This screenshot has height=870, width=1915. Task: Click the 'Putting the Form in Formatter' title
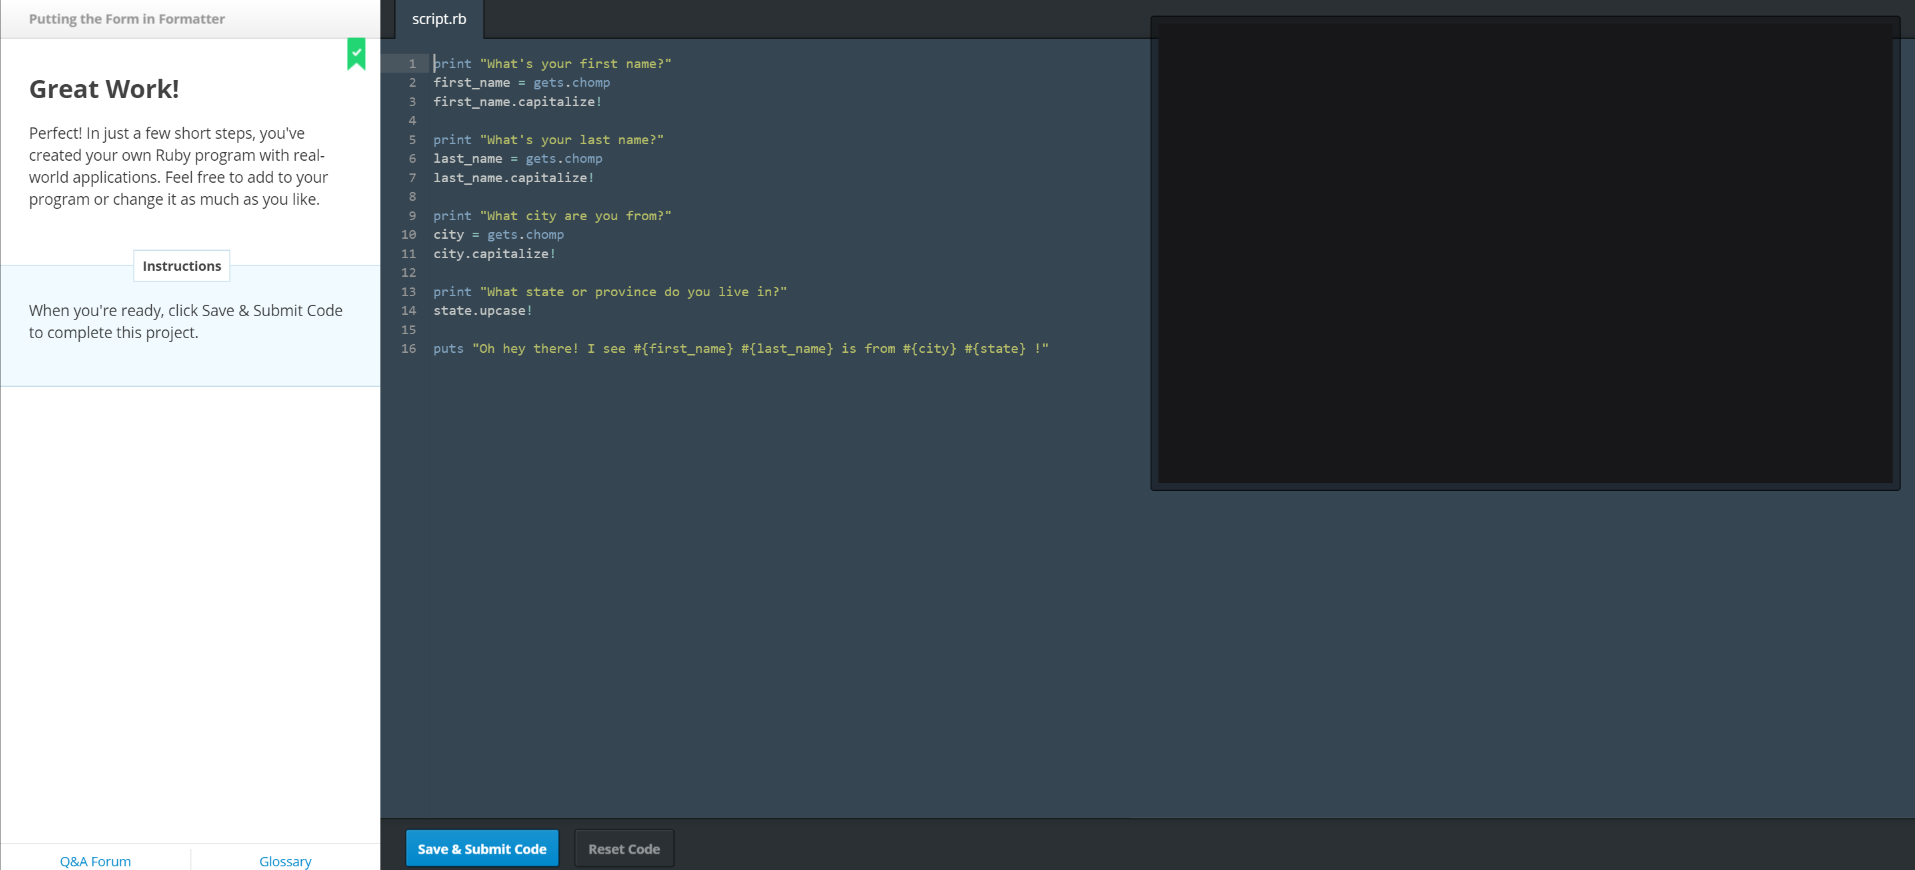tap(127, 19)
